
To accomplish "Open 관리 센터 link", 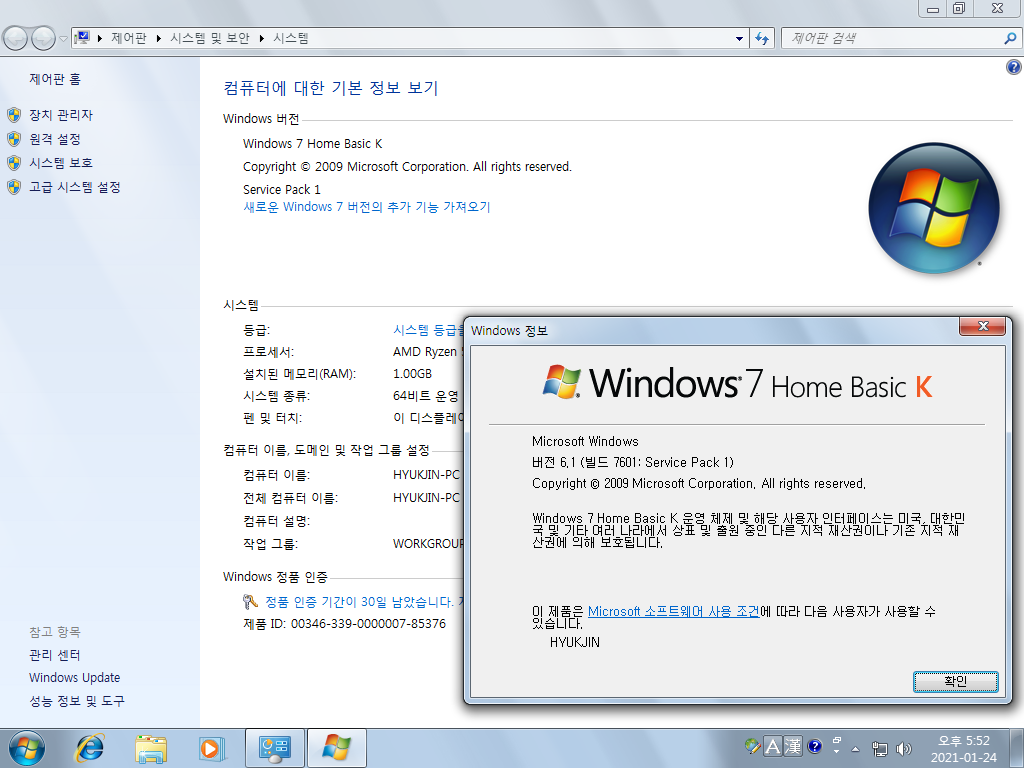I will tap(55, 655).
